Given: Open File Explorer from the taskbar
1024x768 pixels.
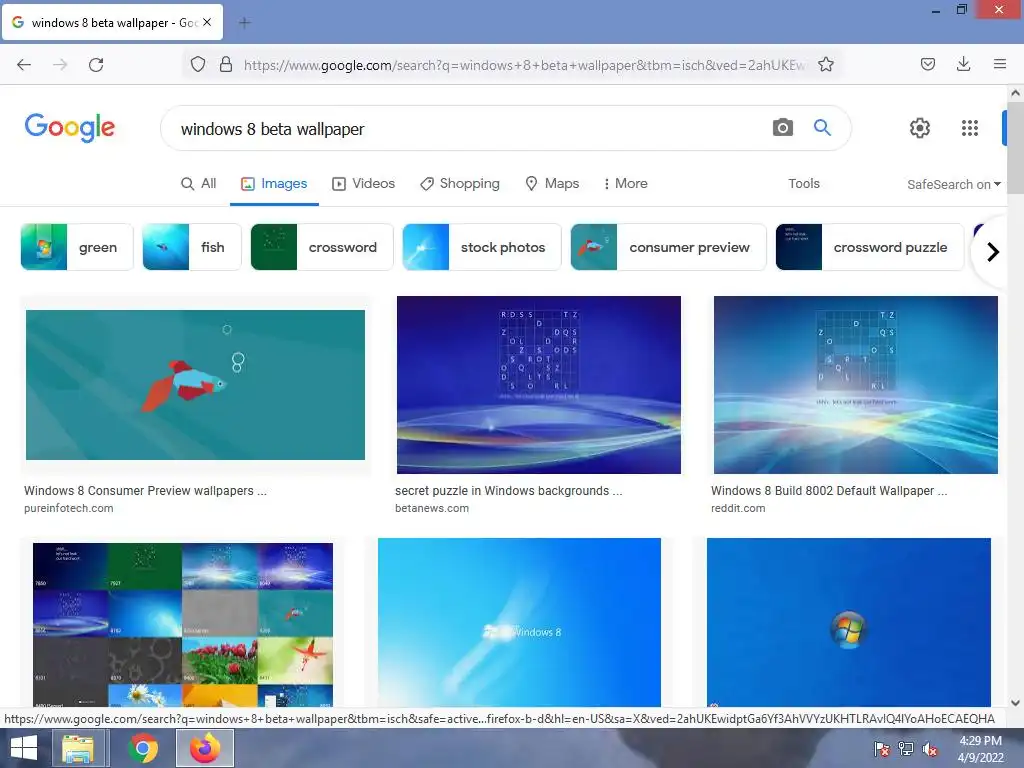Looking at the screenshot, I should (78, 748).
